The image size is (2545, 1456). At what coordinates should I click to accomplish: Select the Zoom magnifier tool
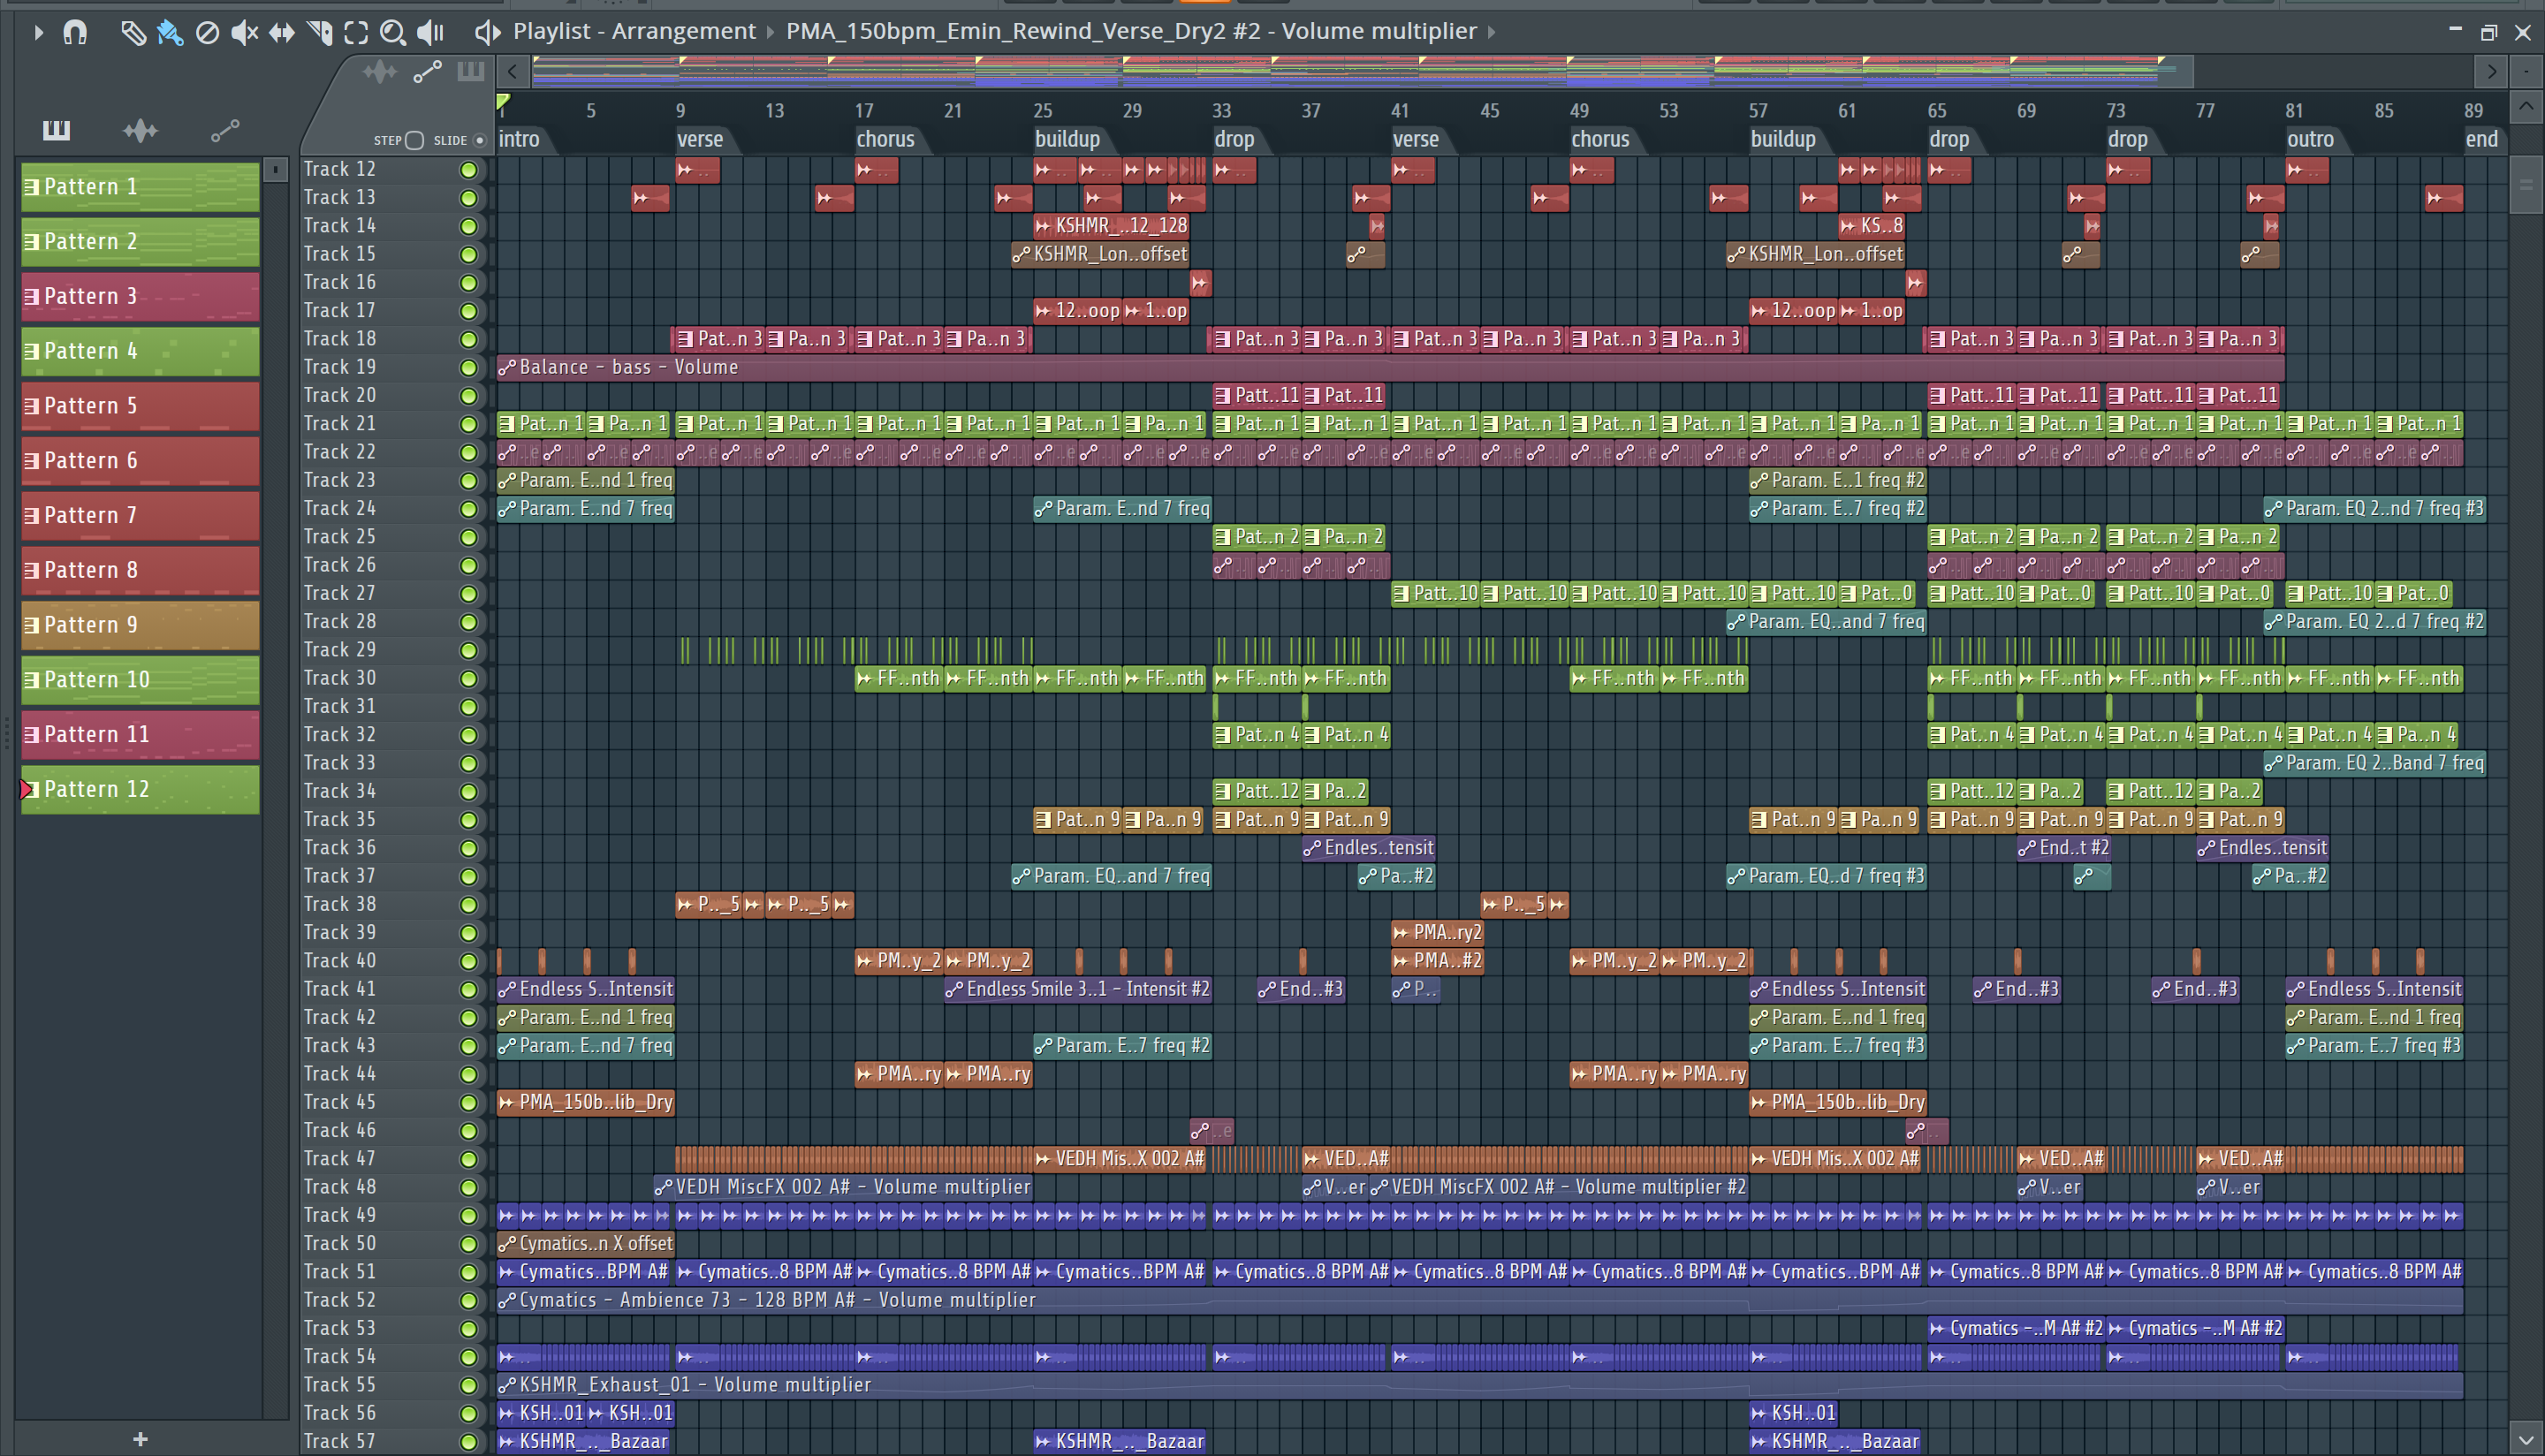393,32
